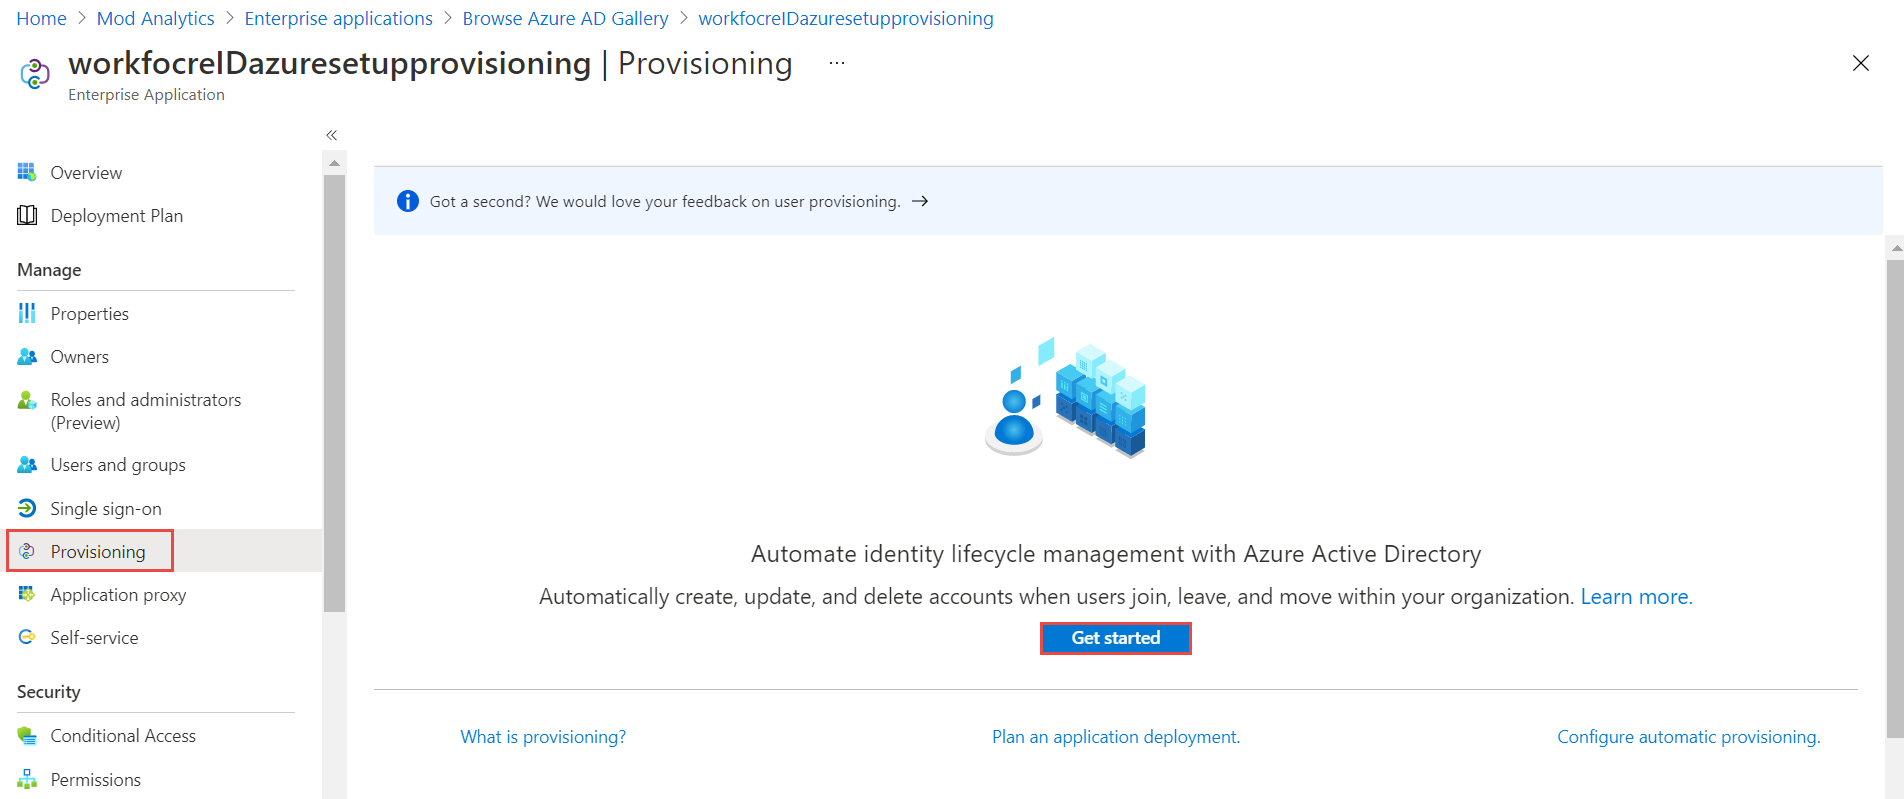Open the What is provisioning? link
Image resolution: width=1904 pixels, height=799 pixels.
click(543, 736)
